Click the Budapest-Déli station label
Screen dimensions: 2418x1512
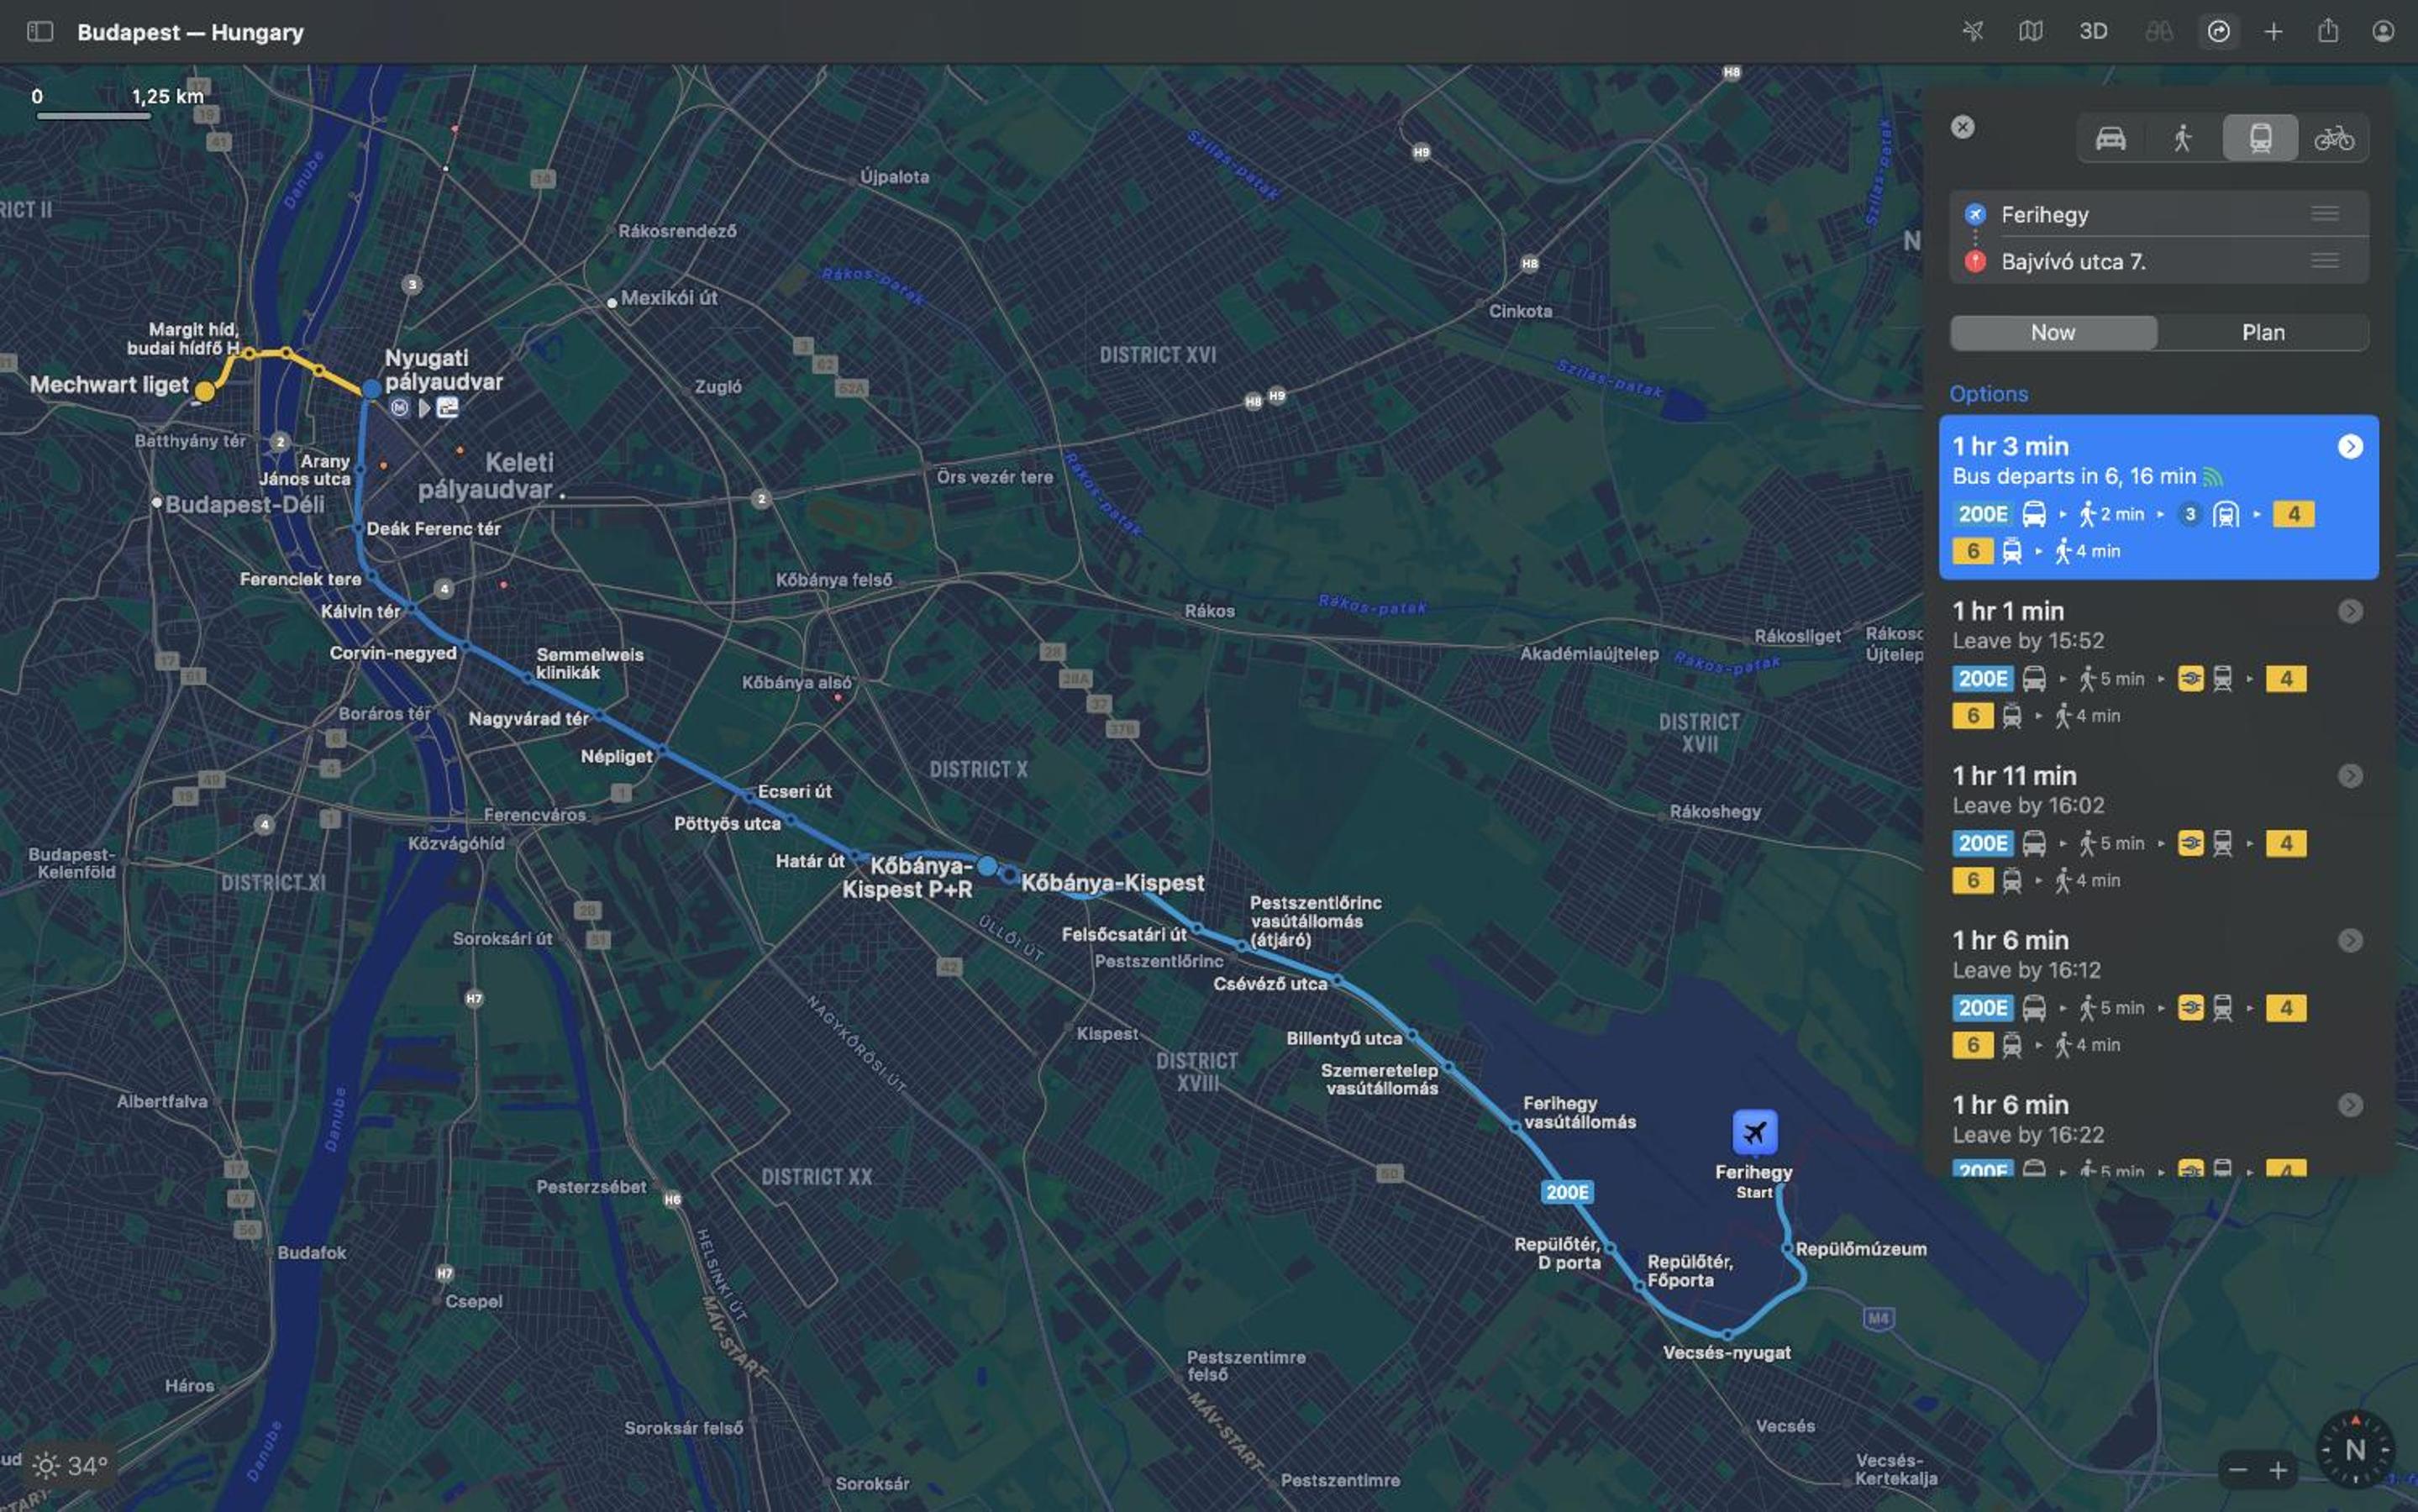pyautogui.click(x=244, y=504)
